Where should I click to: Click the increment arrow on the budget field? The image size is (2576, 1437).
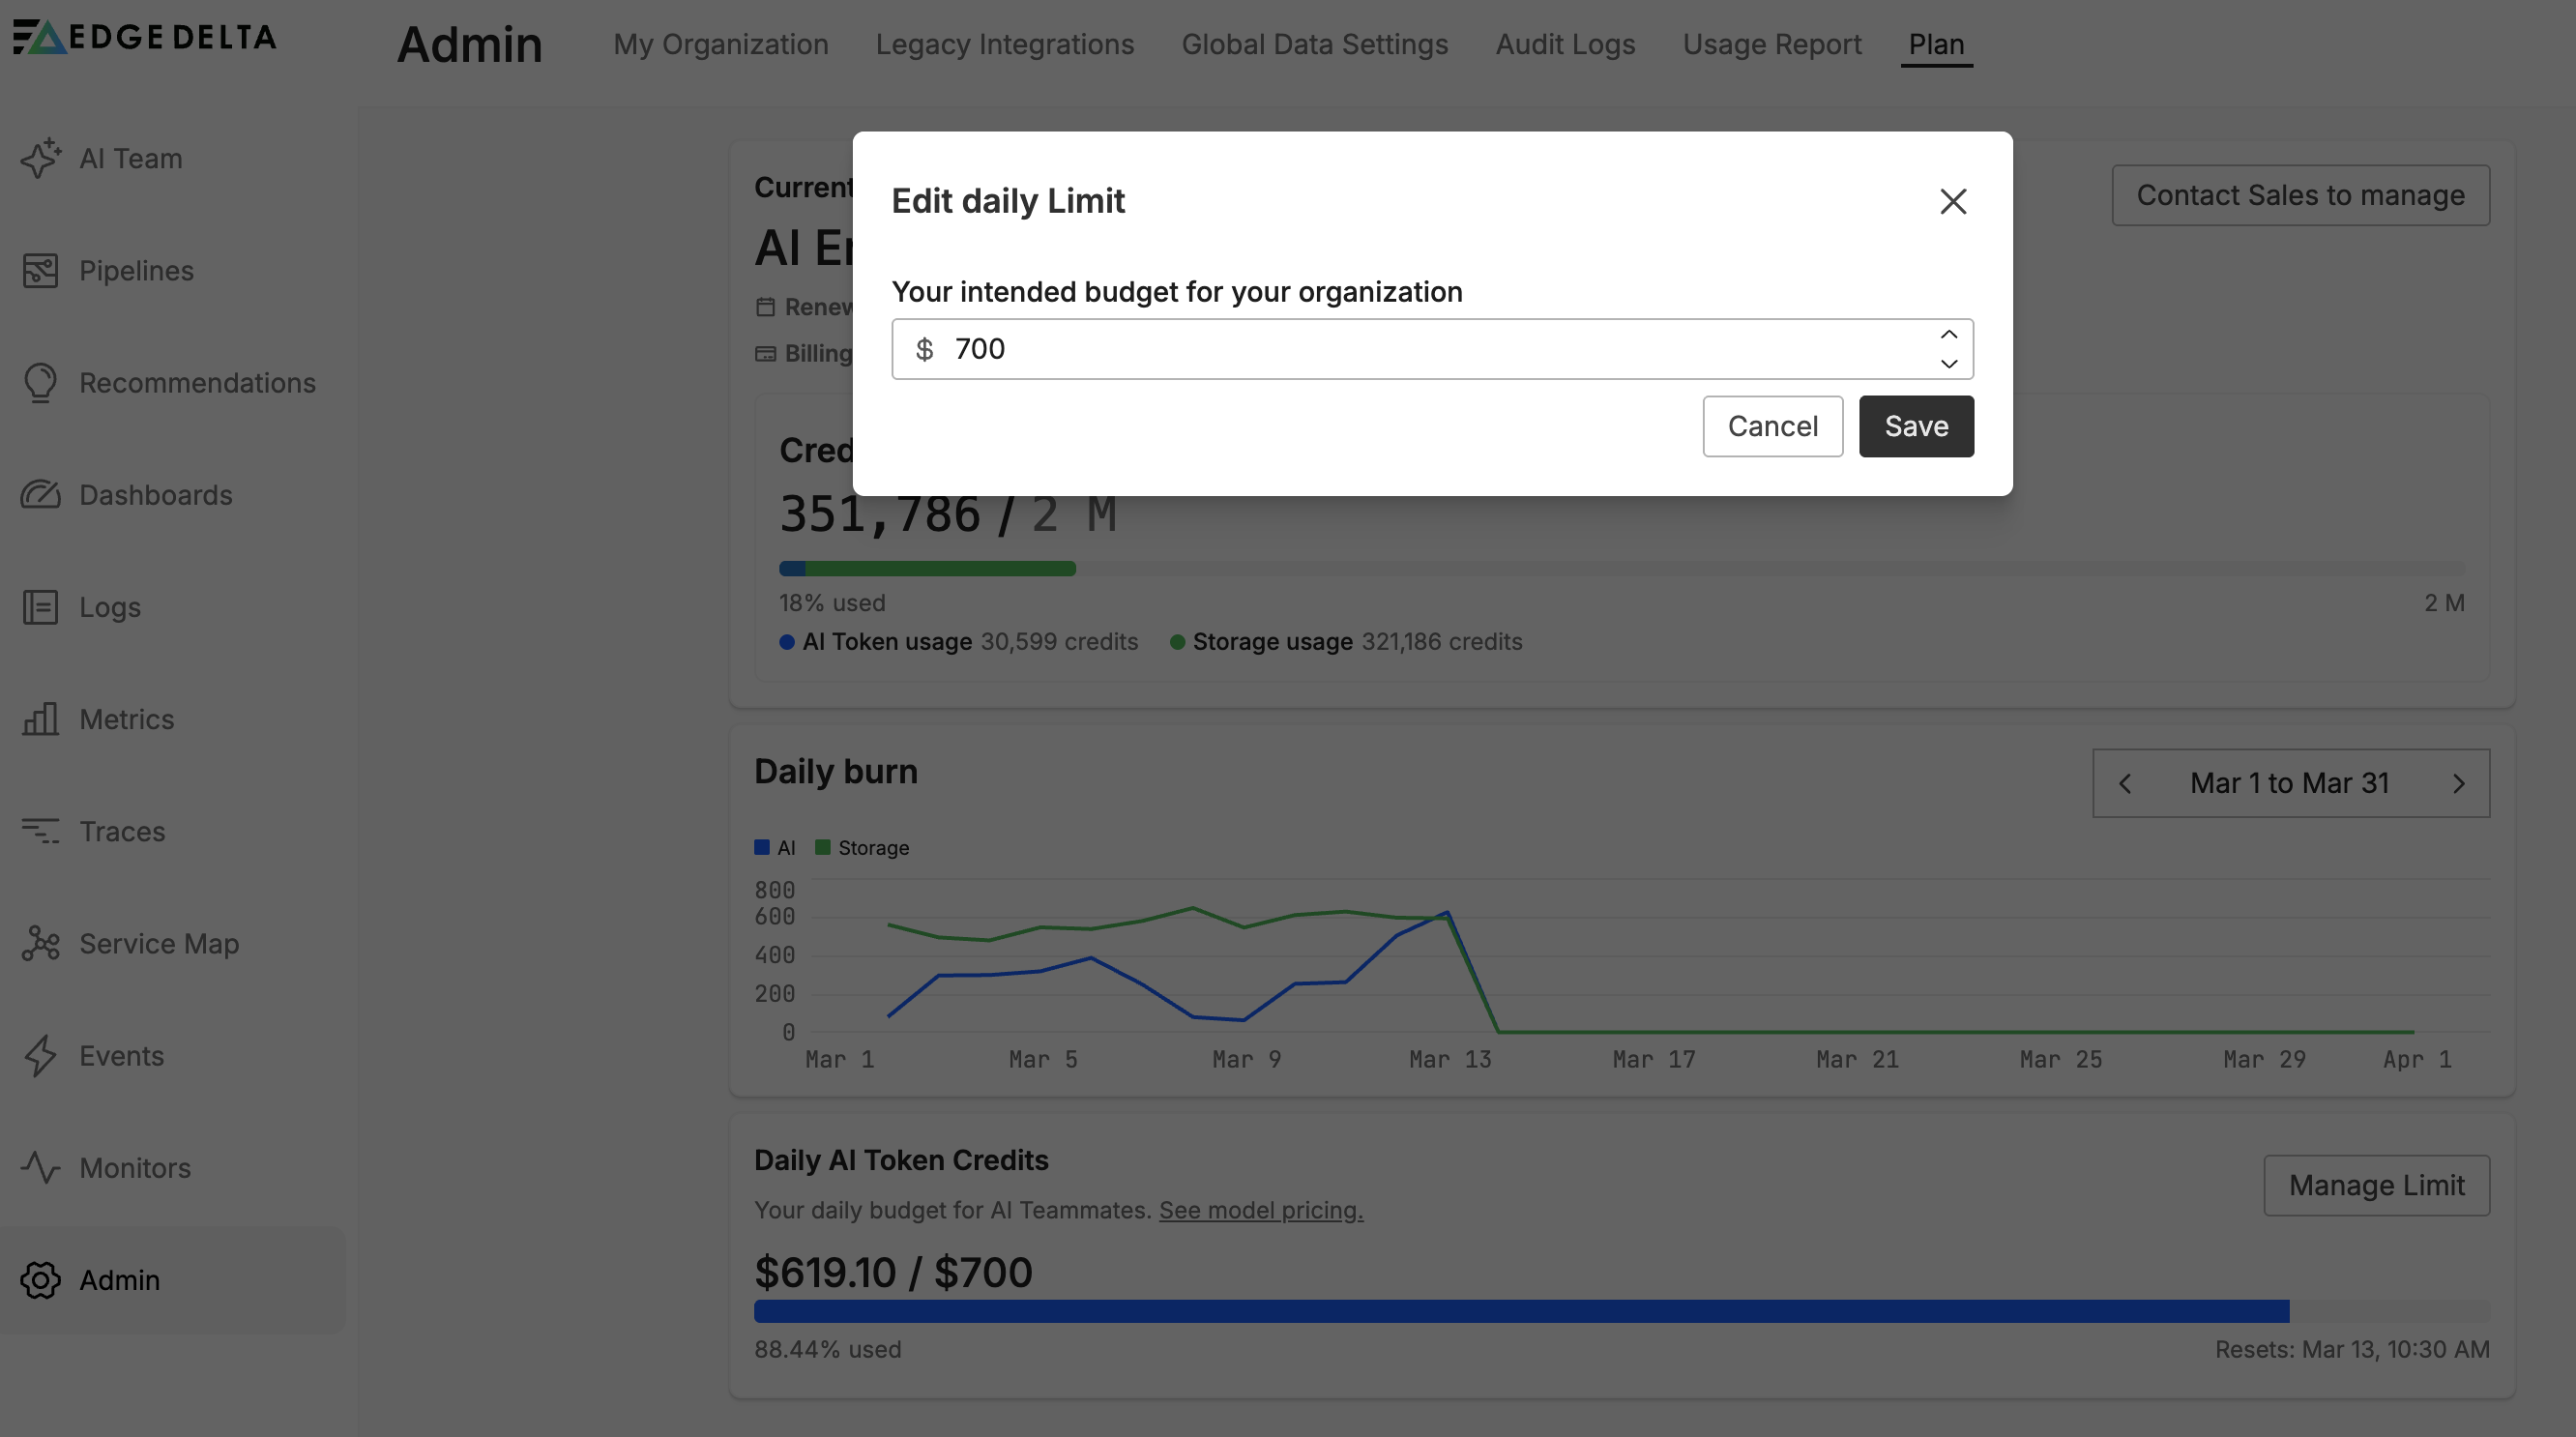[x=1948, y=333]
